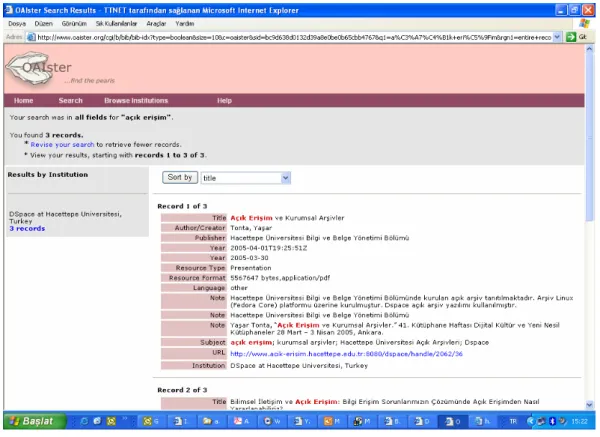The image size is (600, 437).
Task: Click the page icon in the address bar
Action: 31,37
